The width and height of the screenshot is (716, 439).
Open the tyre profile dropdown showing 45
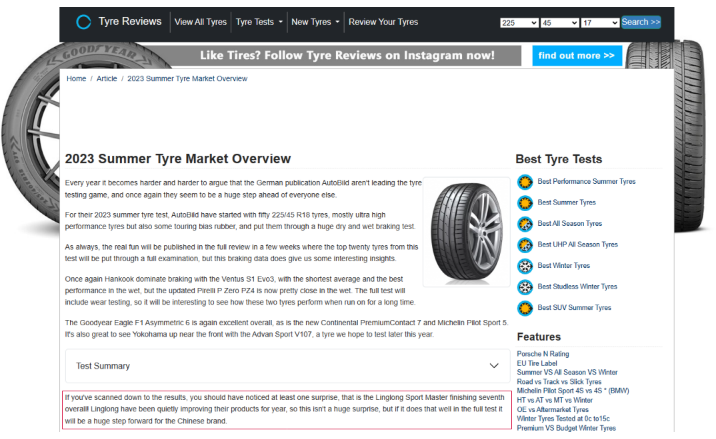click(559, 23)
